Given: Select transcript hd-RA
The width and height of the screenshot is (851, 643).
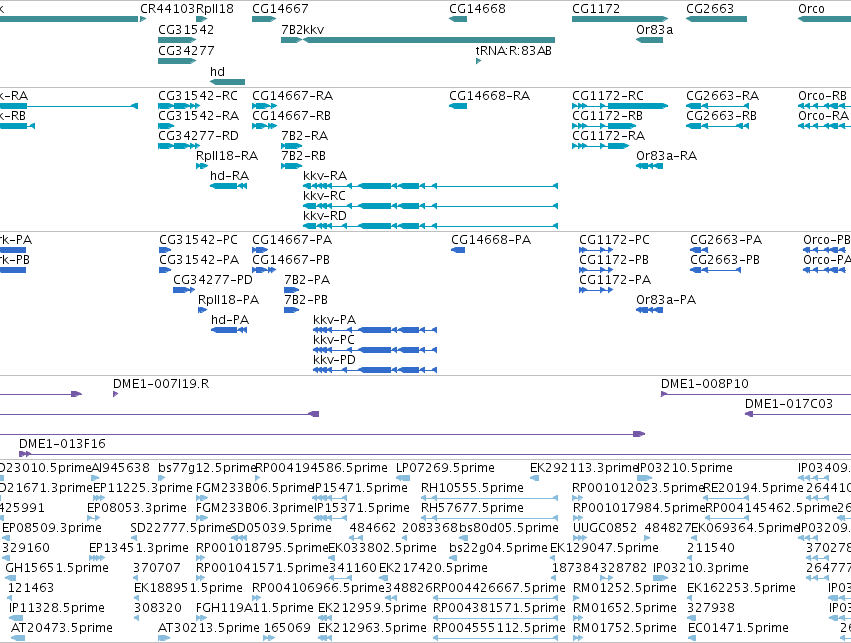Looking at the screenshot, I should 228,186.
